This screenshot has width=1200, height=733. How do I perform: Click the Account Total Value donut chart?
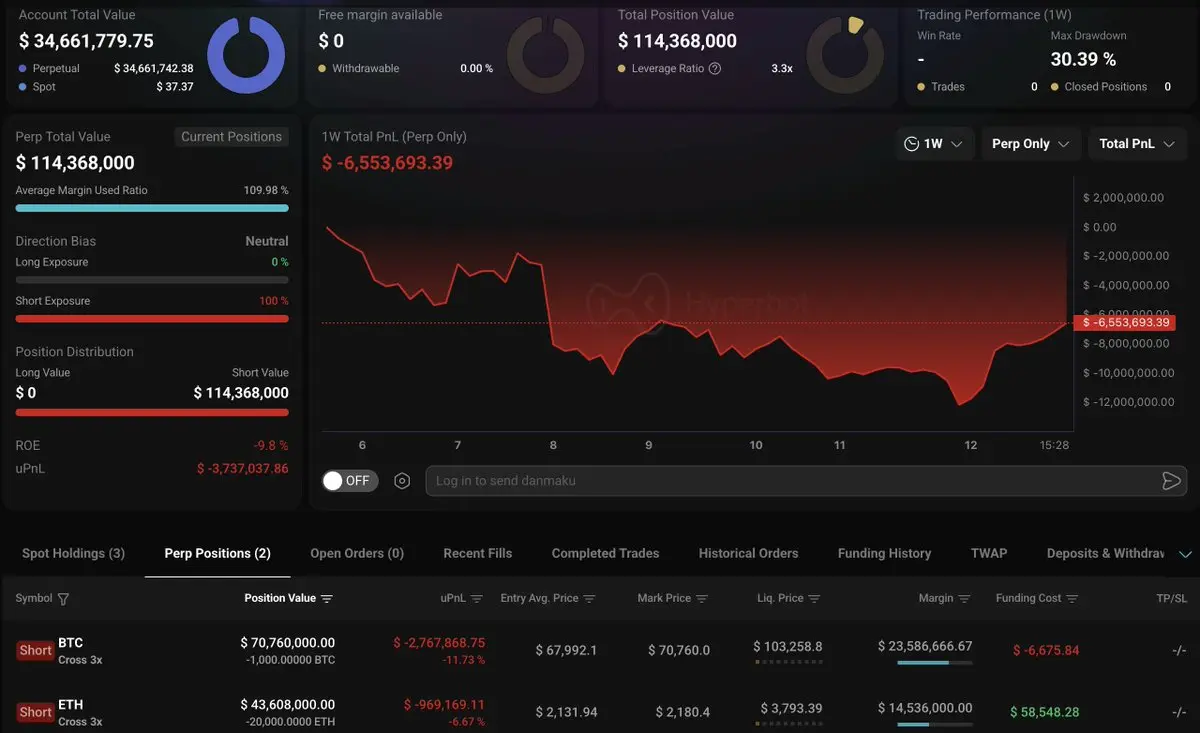coord(246,55)
